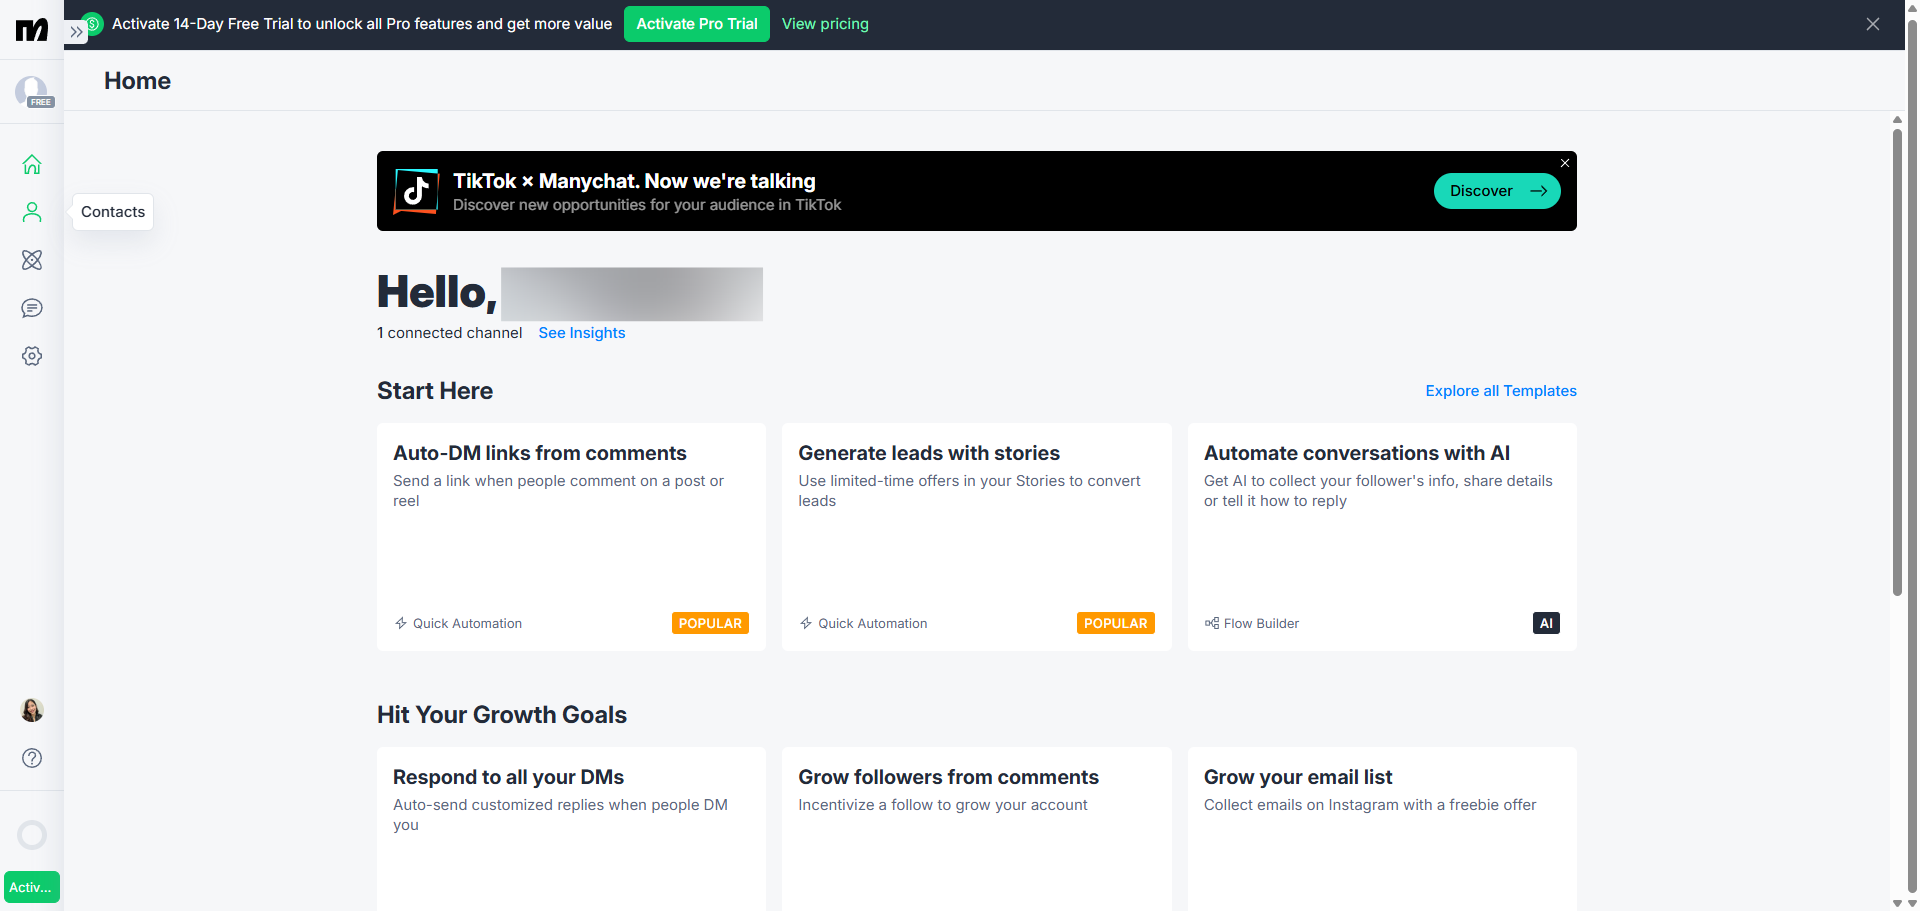The height and width of the screenshot is (911, 1920).
Task: Click the Discover button in TikTok banner
Action: pyautogui.click(x=1496, y=191)
